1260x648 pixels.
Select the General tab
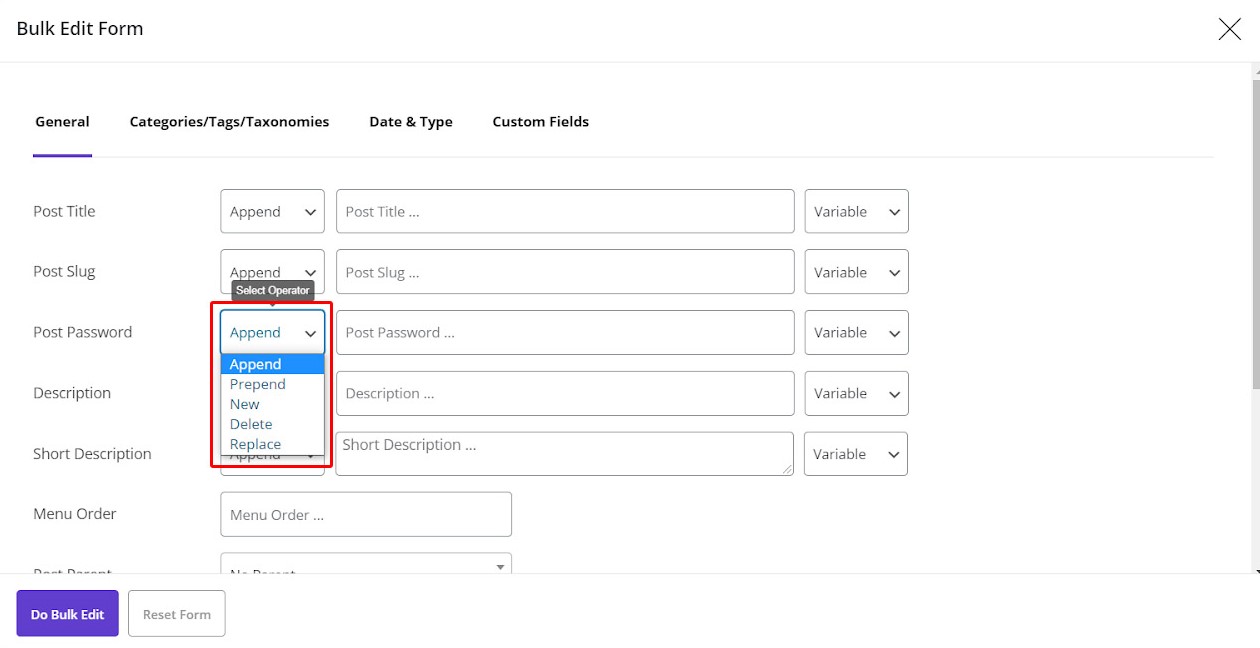(x=62, y=122)
